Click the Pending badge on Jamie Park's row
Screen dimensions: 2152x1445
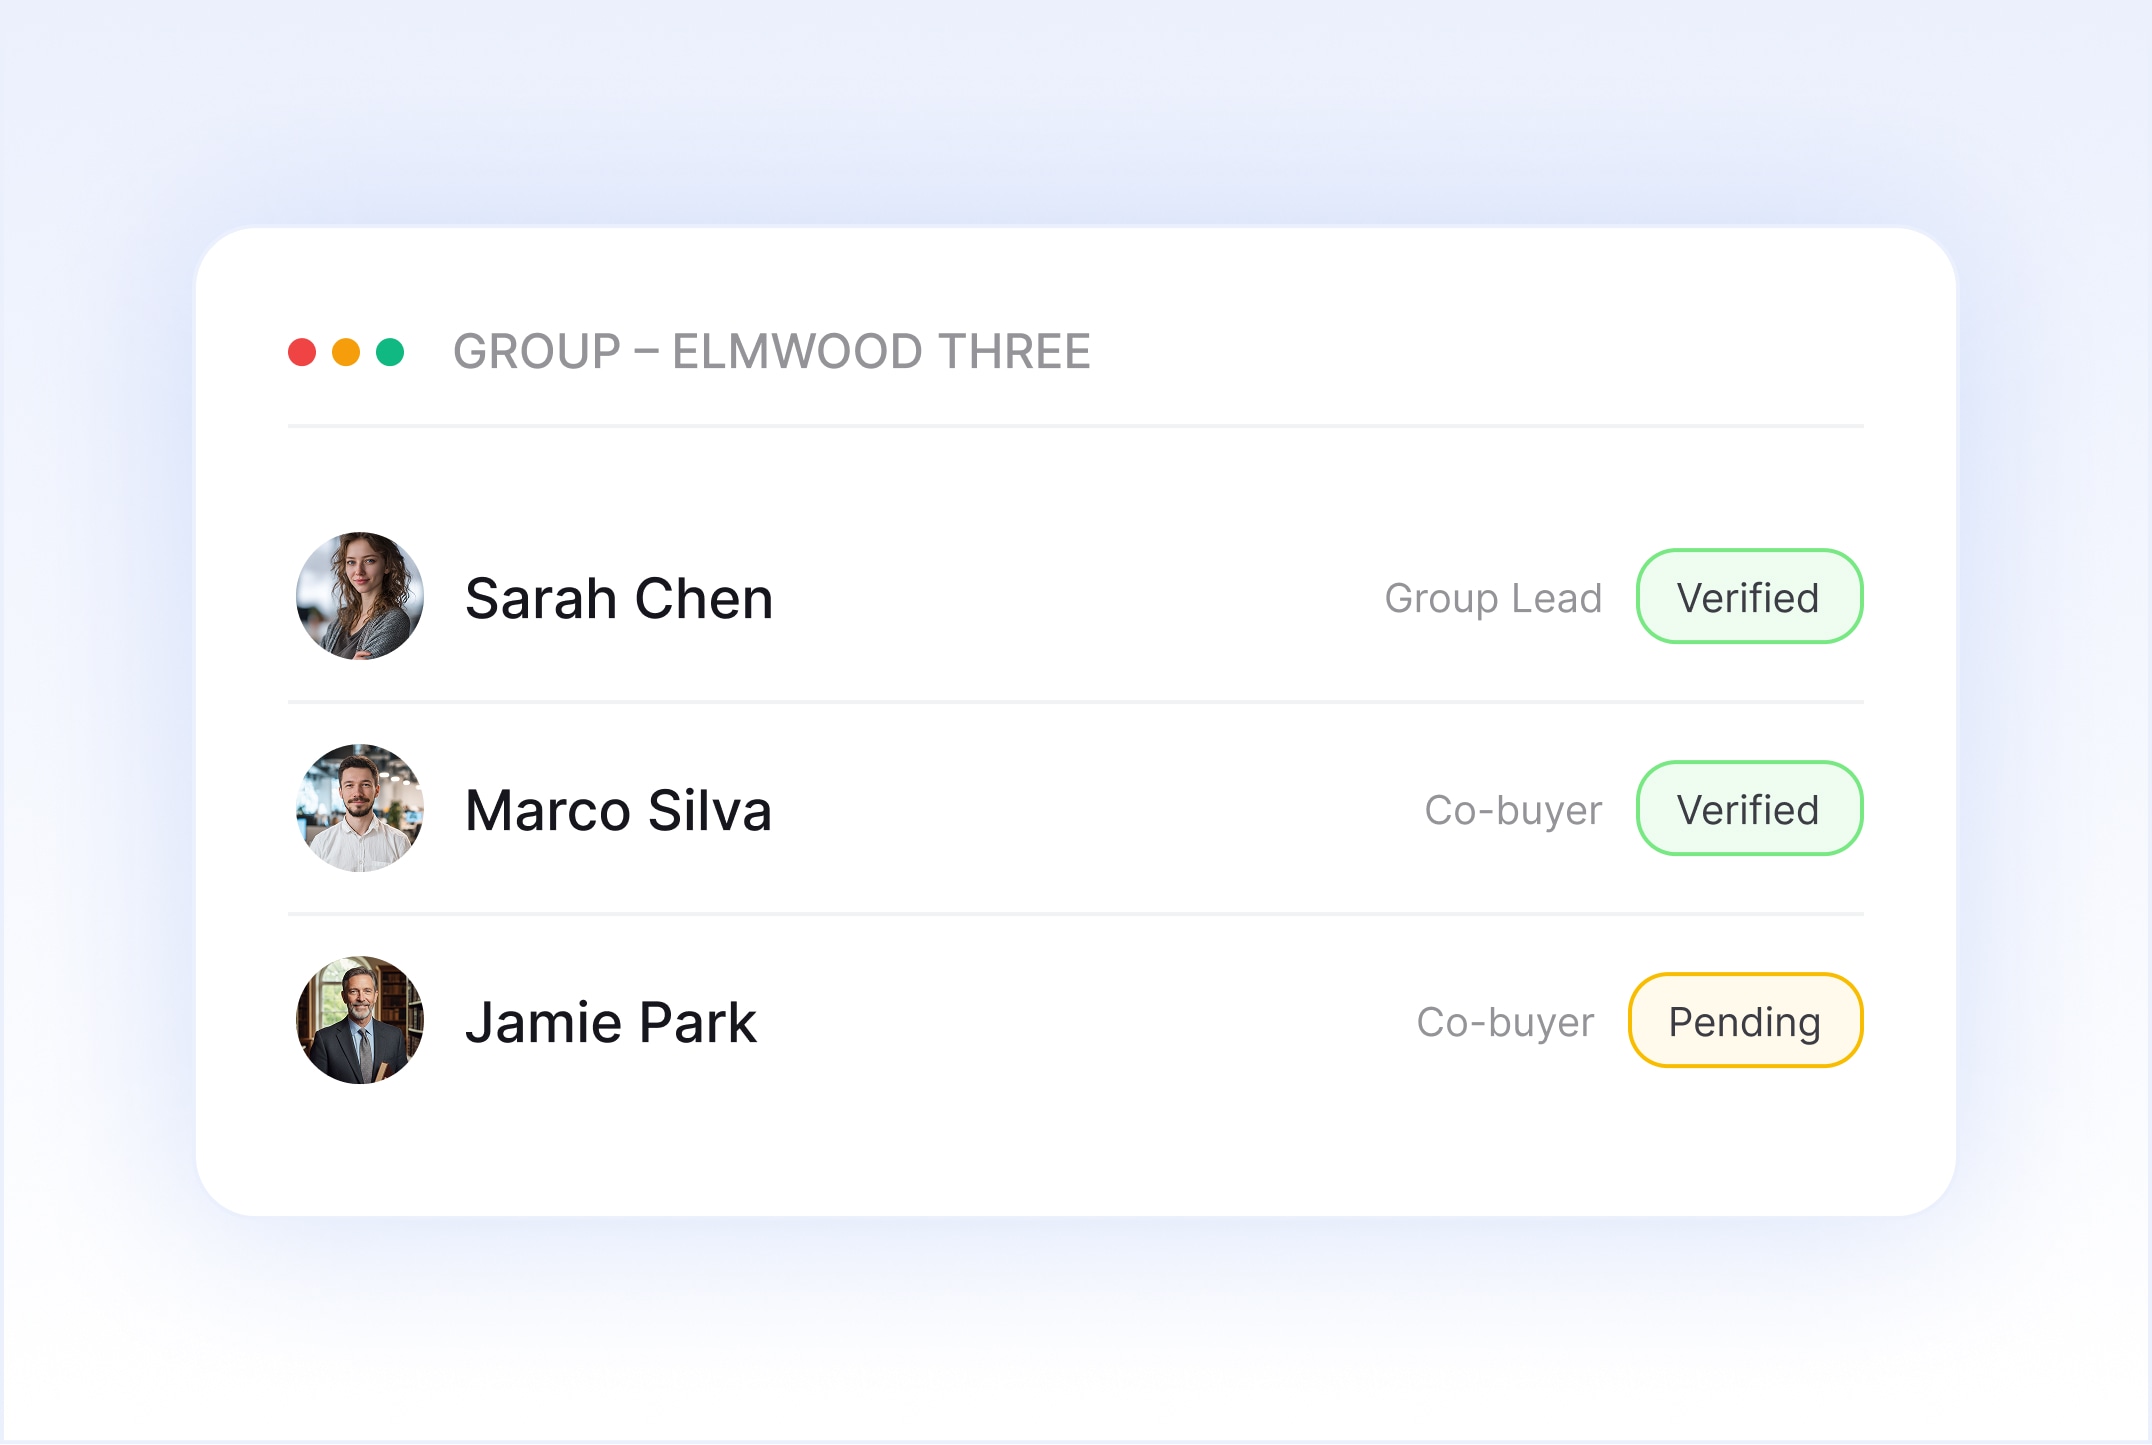click(1745, 1020)
